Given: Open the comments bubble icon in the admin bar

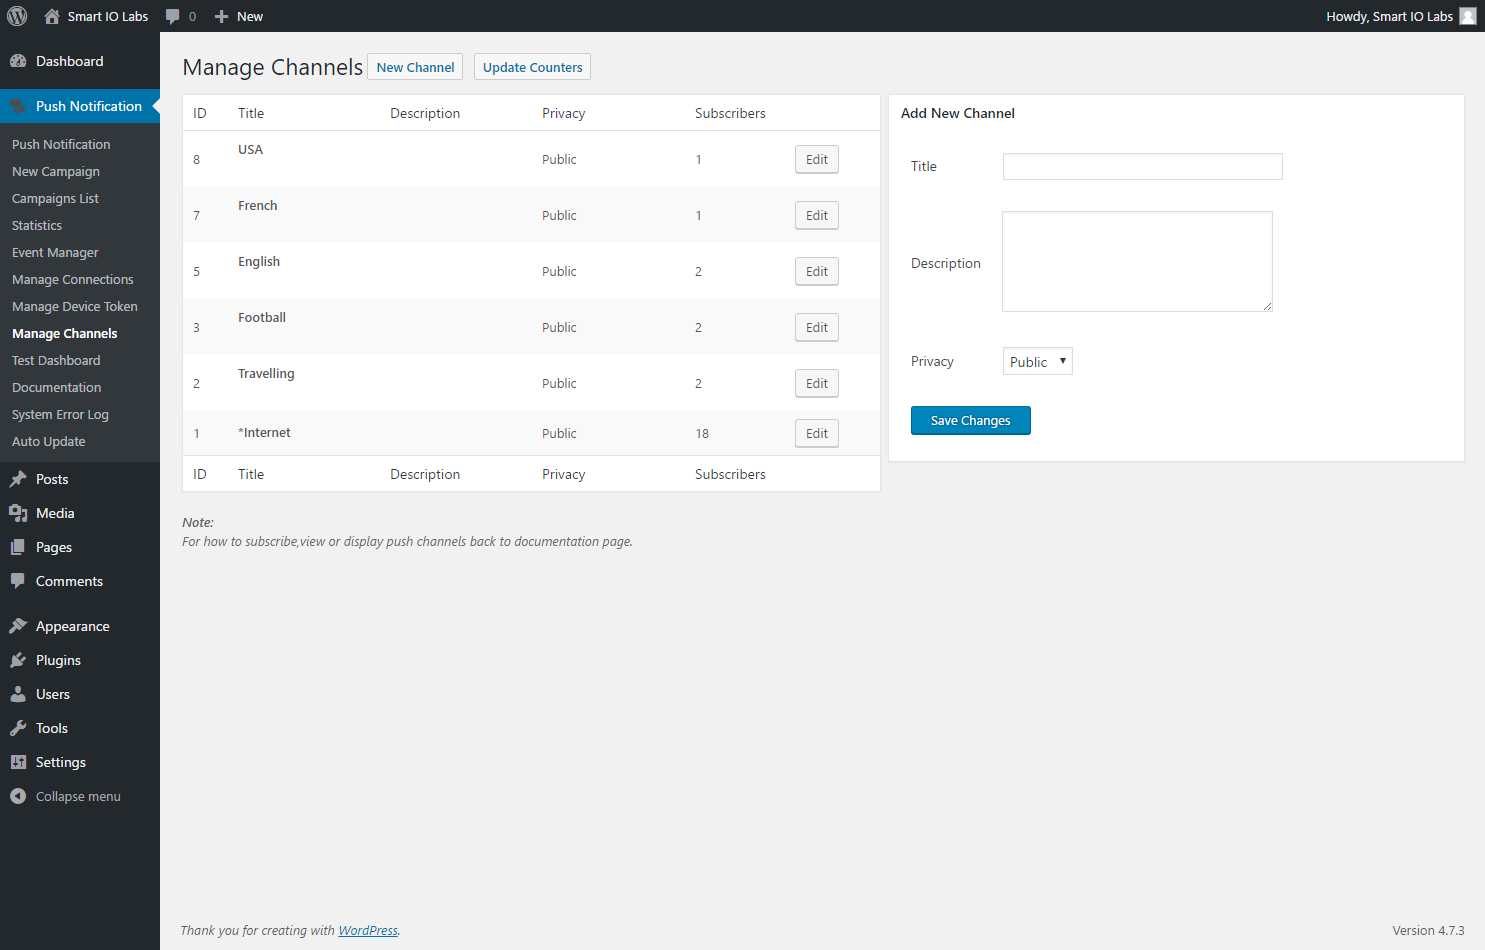Looking at the screenshot, I should [173, 16].
